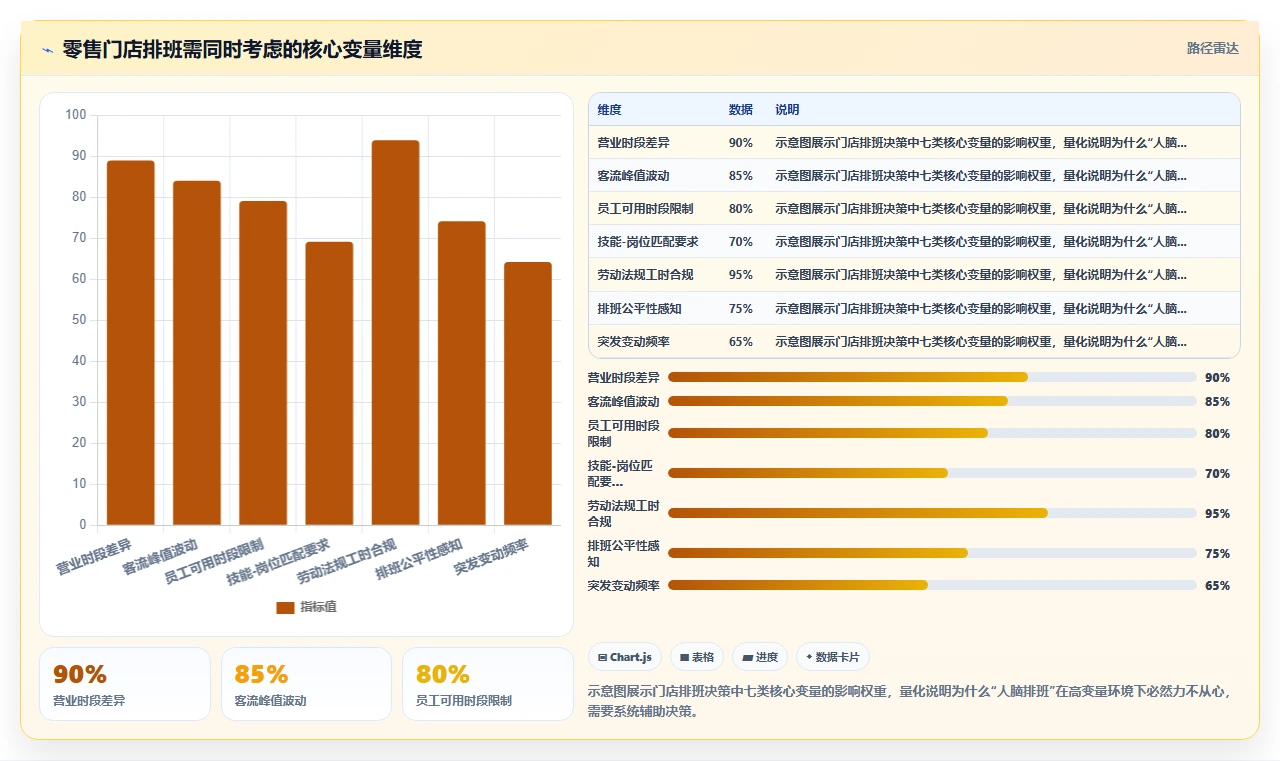Click the 排班公平性感知 progress bar
The image size is (1280, 761).
click(x=932, y=553)
